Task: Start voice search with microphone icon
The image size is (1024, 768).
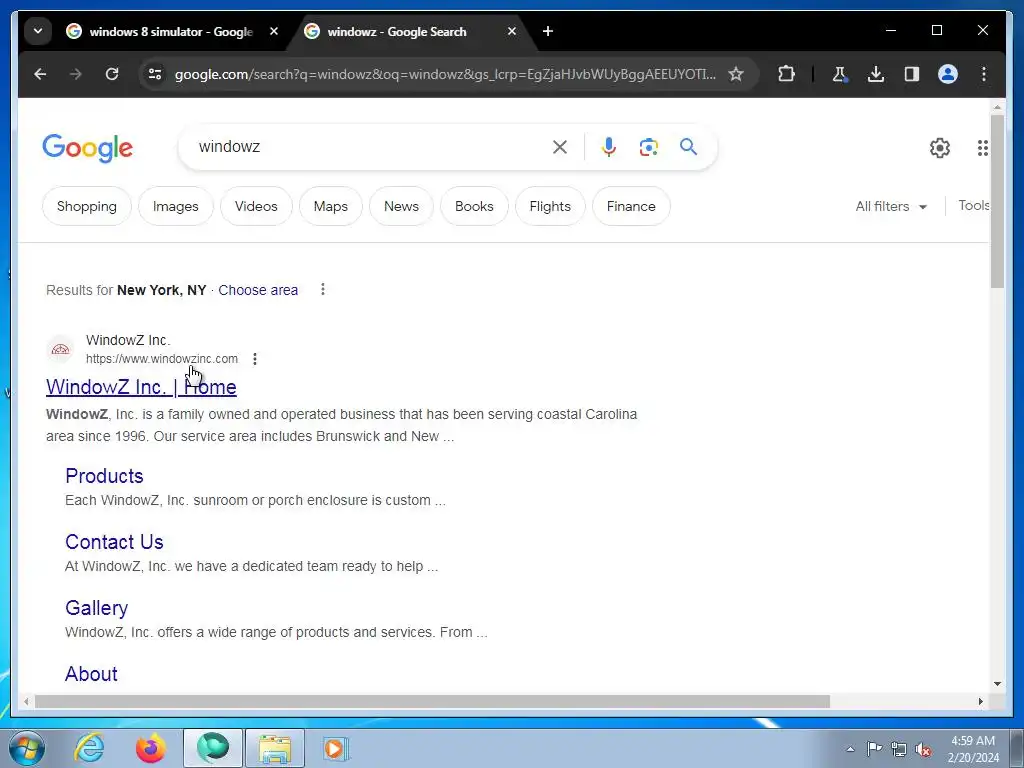Action: (x=609, y=147)
